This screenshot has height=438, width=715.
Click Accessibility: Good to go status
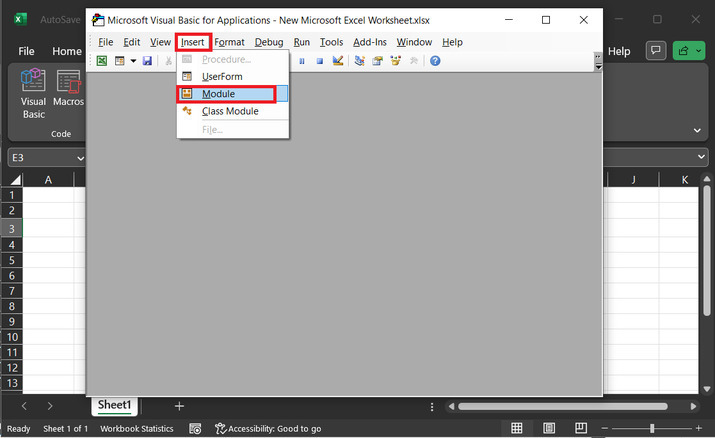pos(268,429)
